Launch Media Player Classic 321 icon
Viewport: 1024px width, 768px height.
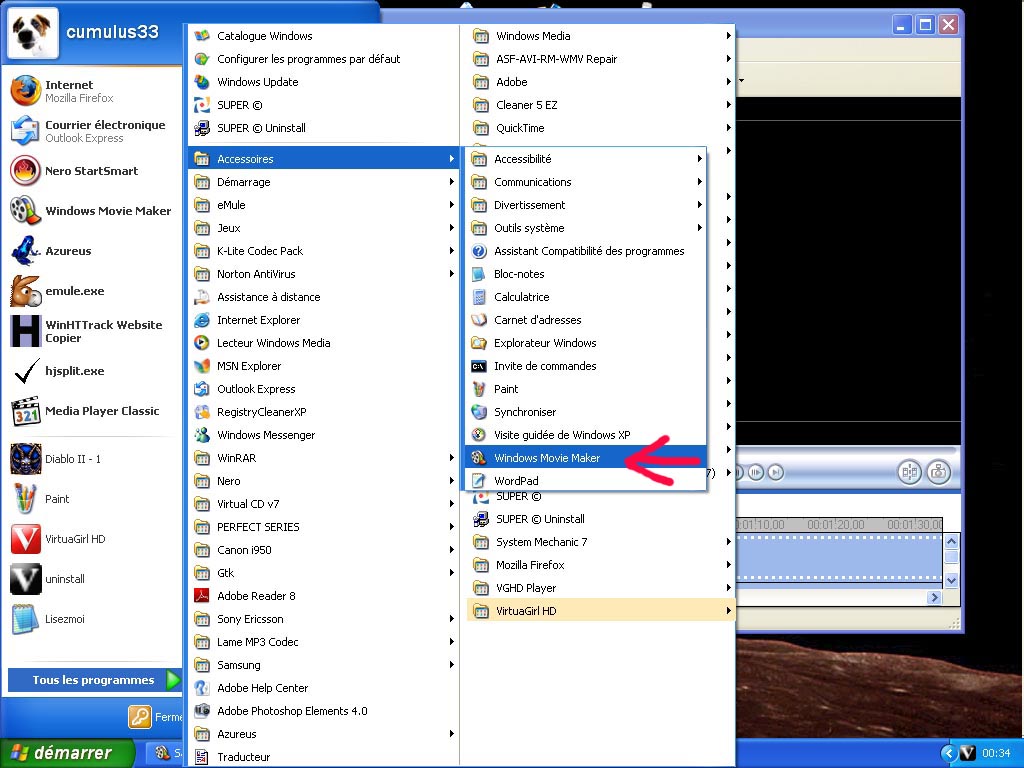25,411
